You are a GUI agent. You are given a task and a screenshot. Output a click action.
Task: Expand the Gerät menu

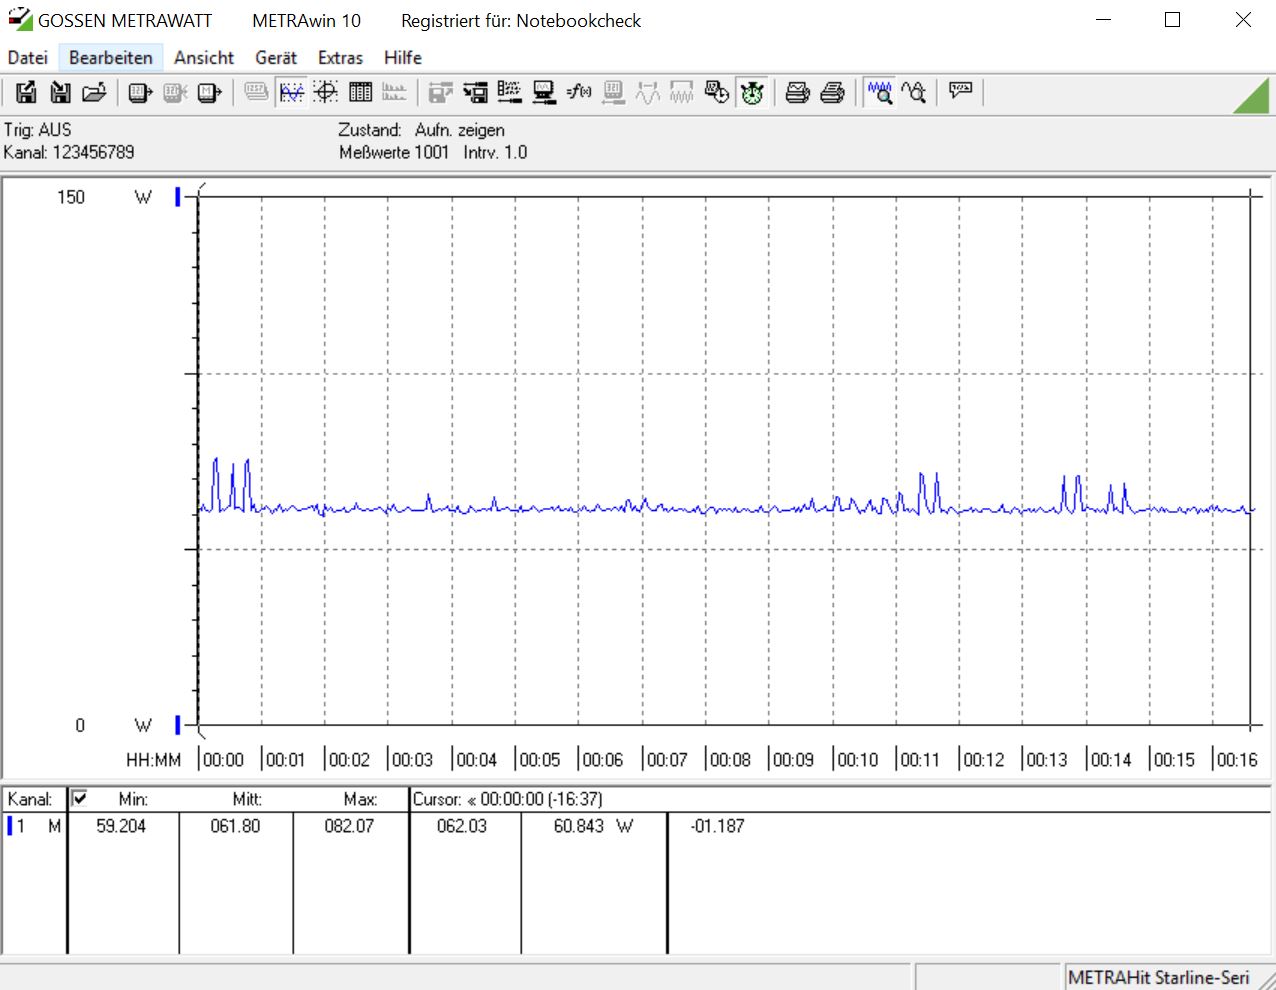(x=276, y=58)
